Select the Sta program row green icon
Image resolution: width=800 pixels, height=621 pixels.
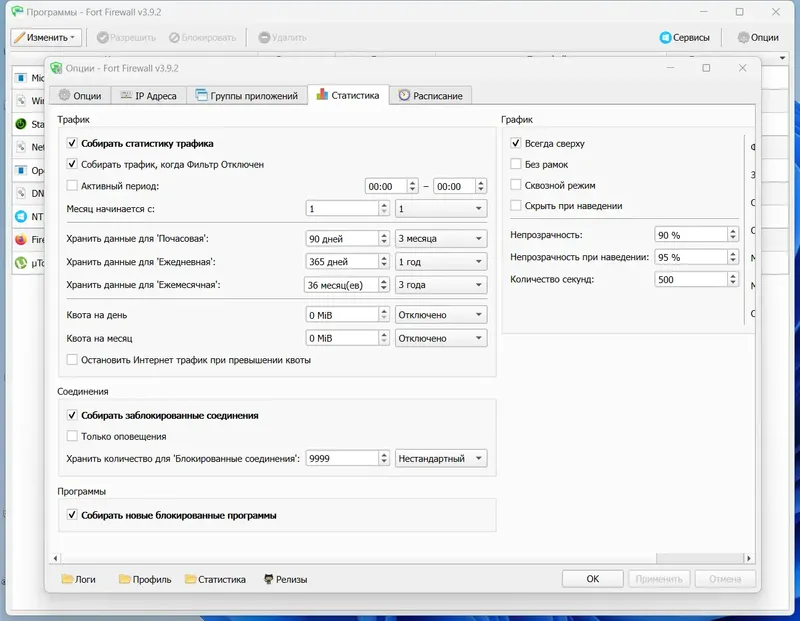[x=21, y=124]
